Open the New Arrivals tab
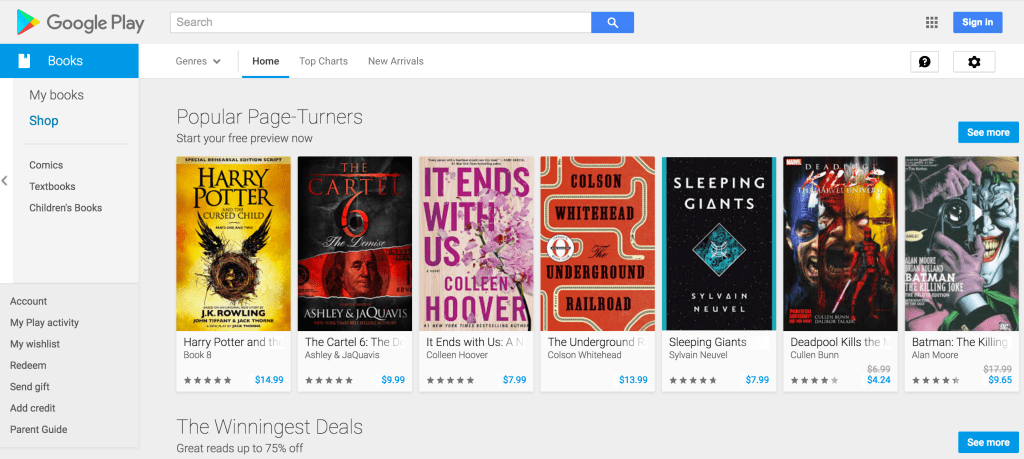Viewport: 1024px width, 459px height. (396, 61)
